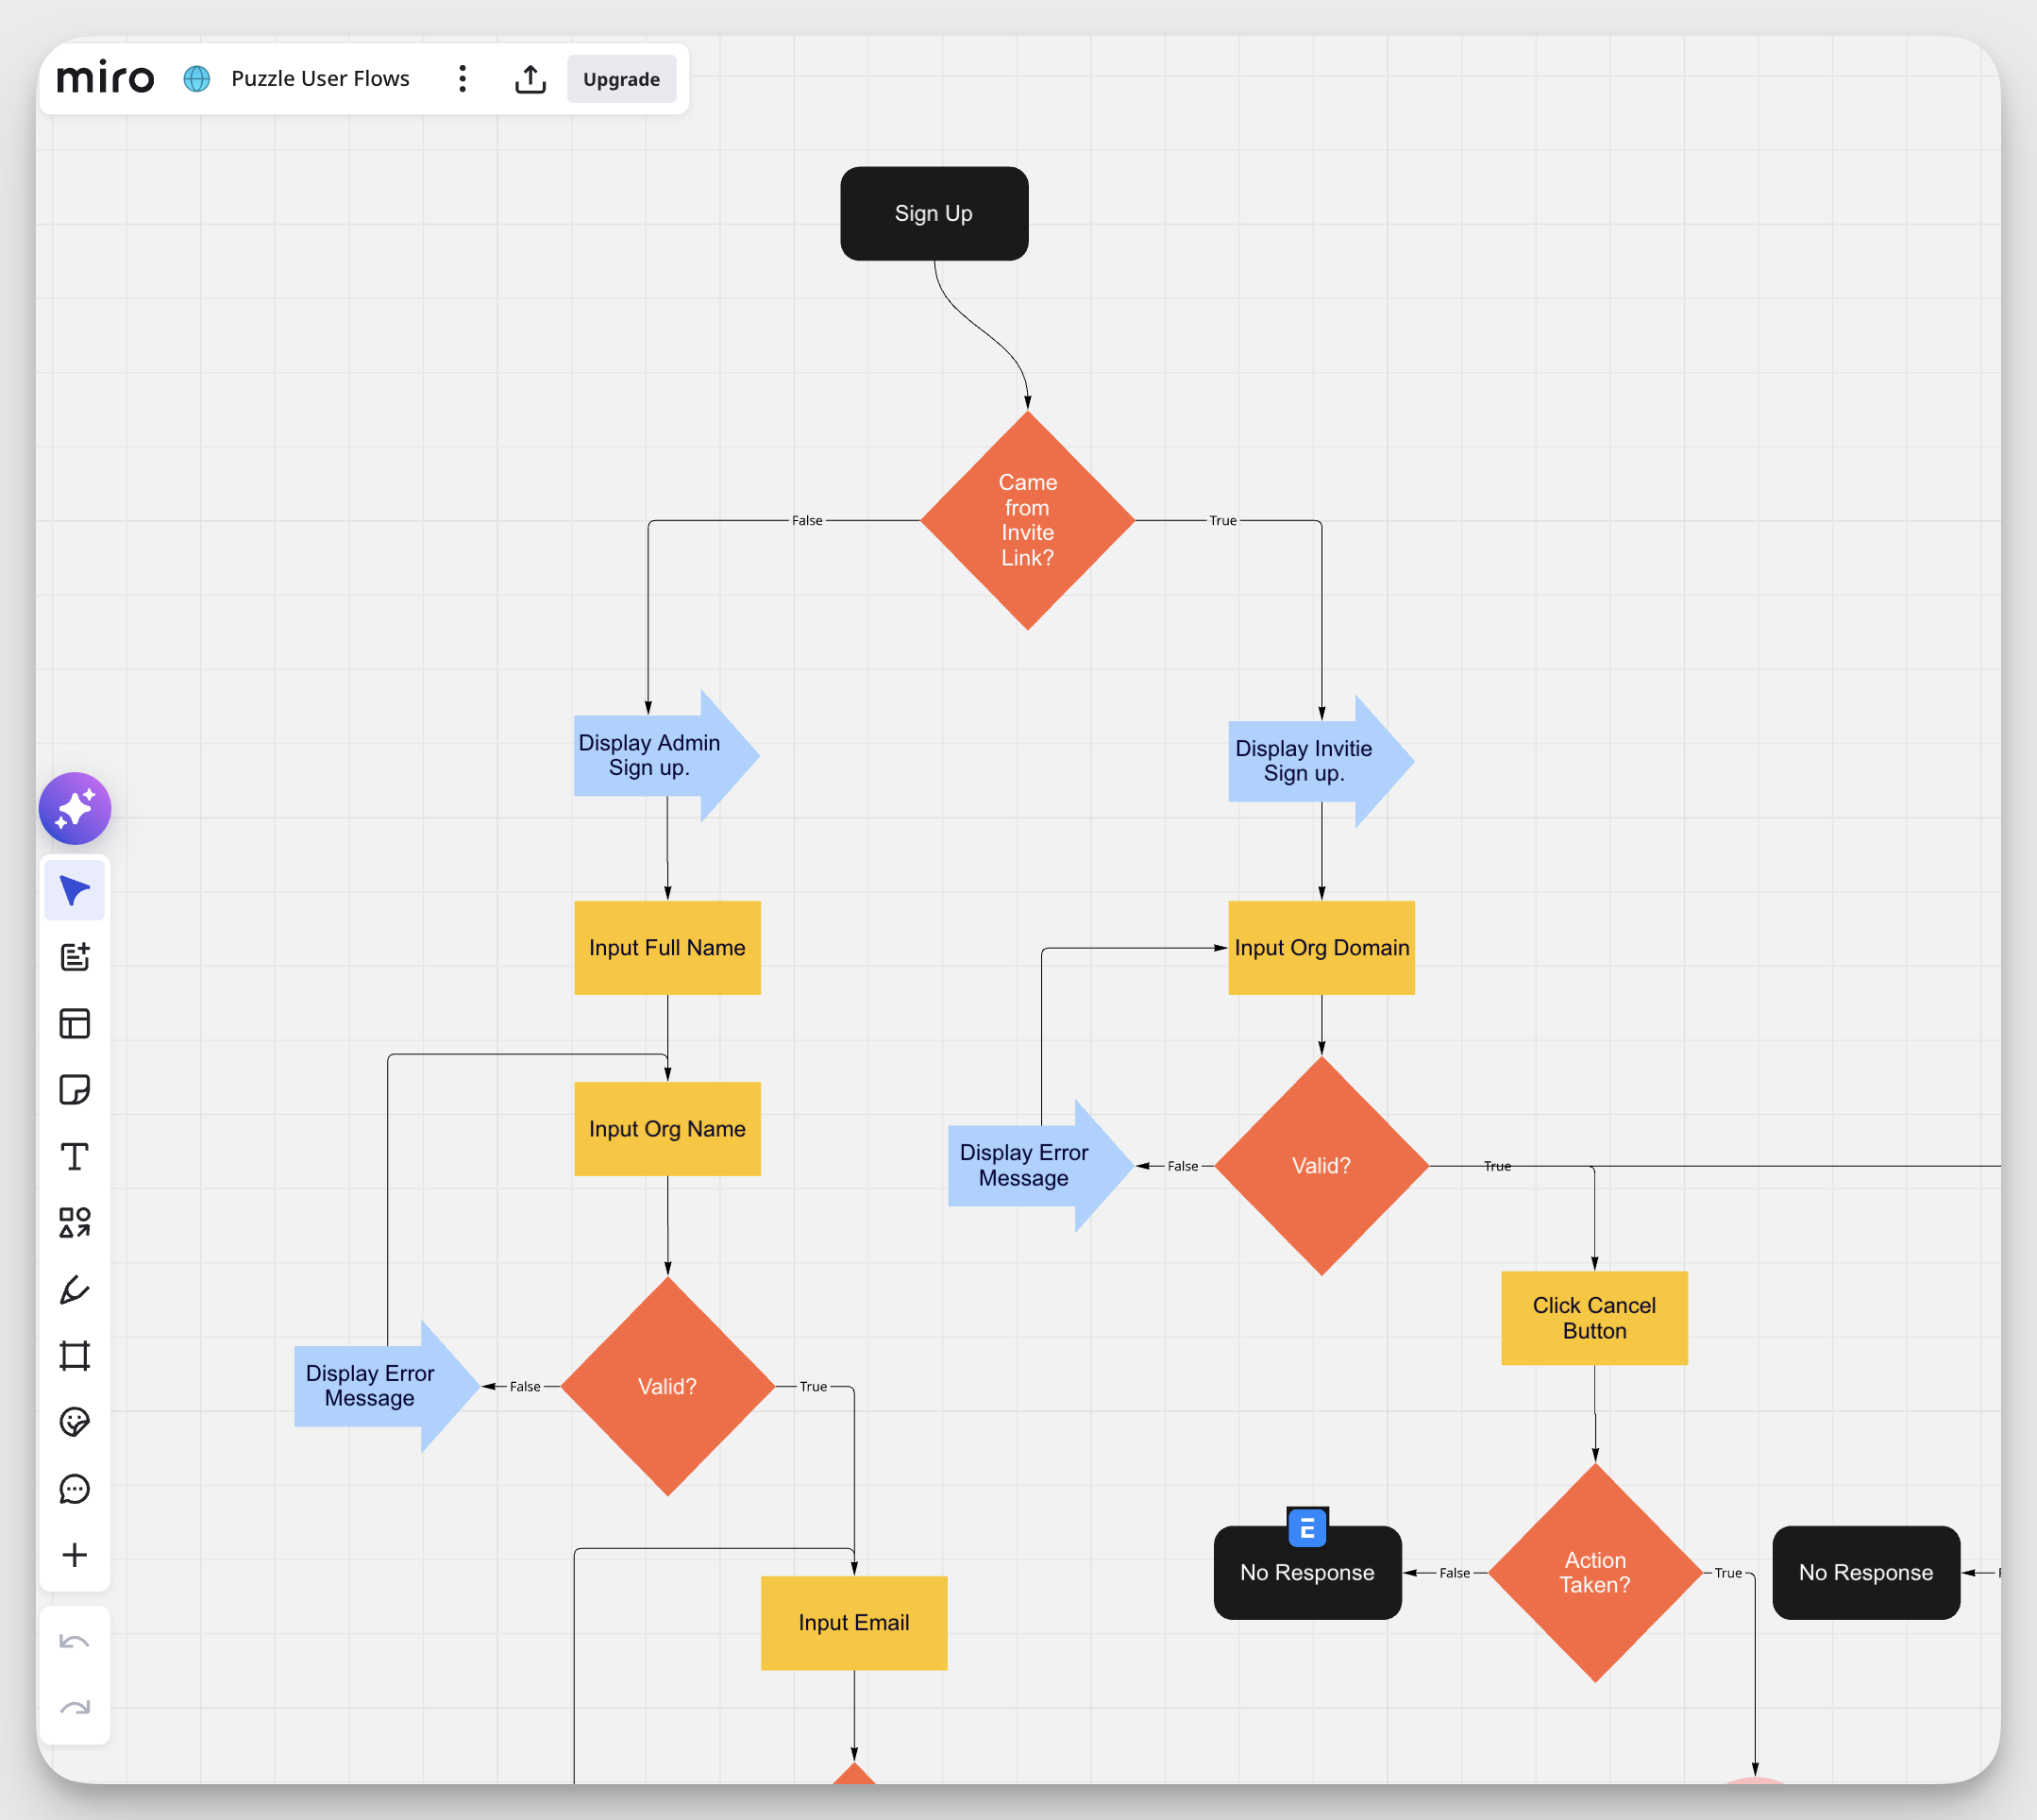Open the board three-dot menu
The width and height of the screenshot is (2037, 1820).
pyautogui.click(x=462, y=79)
